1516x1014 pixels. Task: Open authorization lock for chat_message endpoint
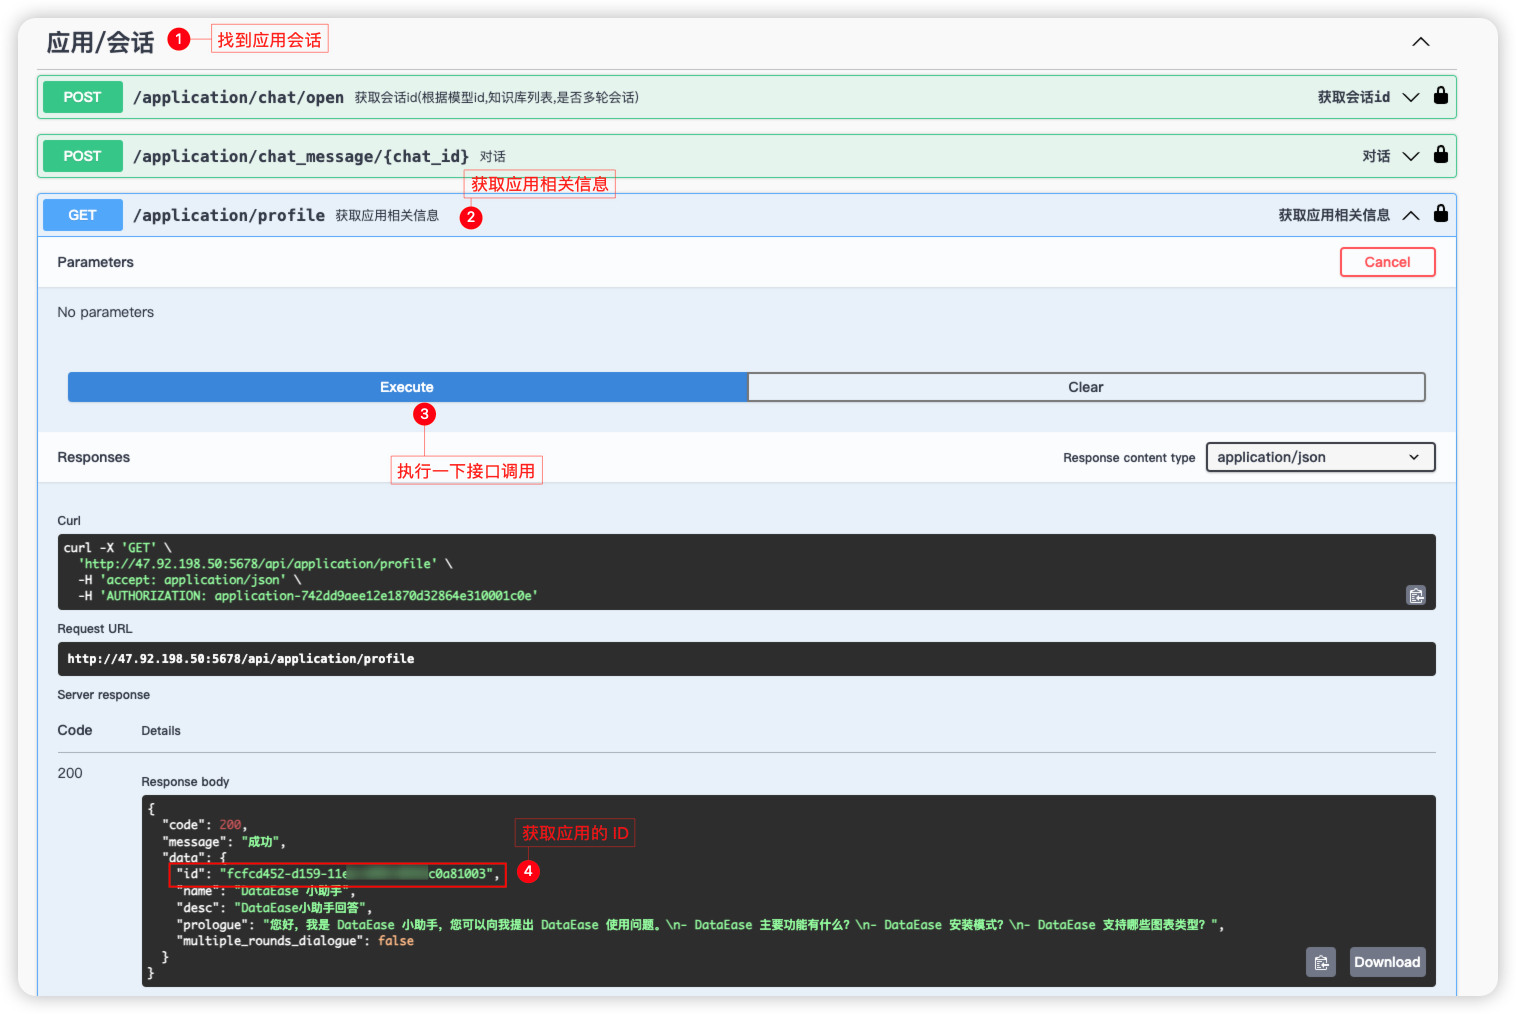pyautogui.click(x=1440, y=155)
